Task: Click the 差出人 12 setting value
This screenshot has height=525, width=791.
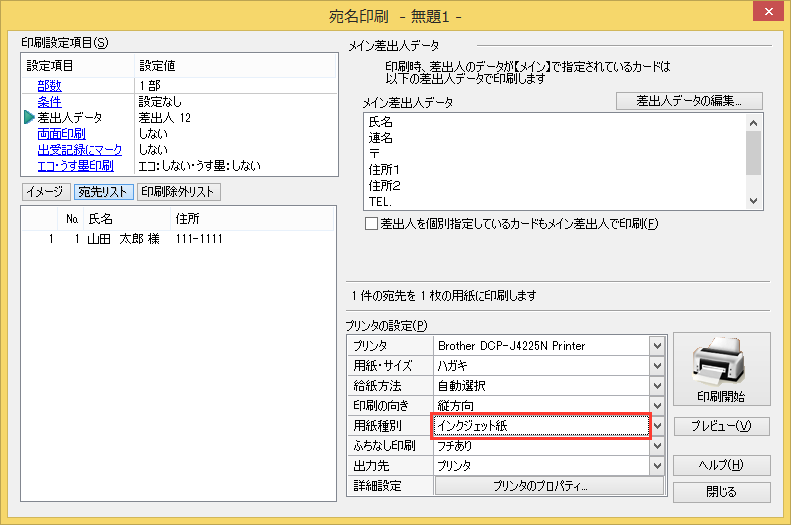Action: [x=164, y=118]
